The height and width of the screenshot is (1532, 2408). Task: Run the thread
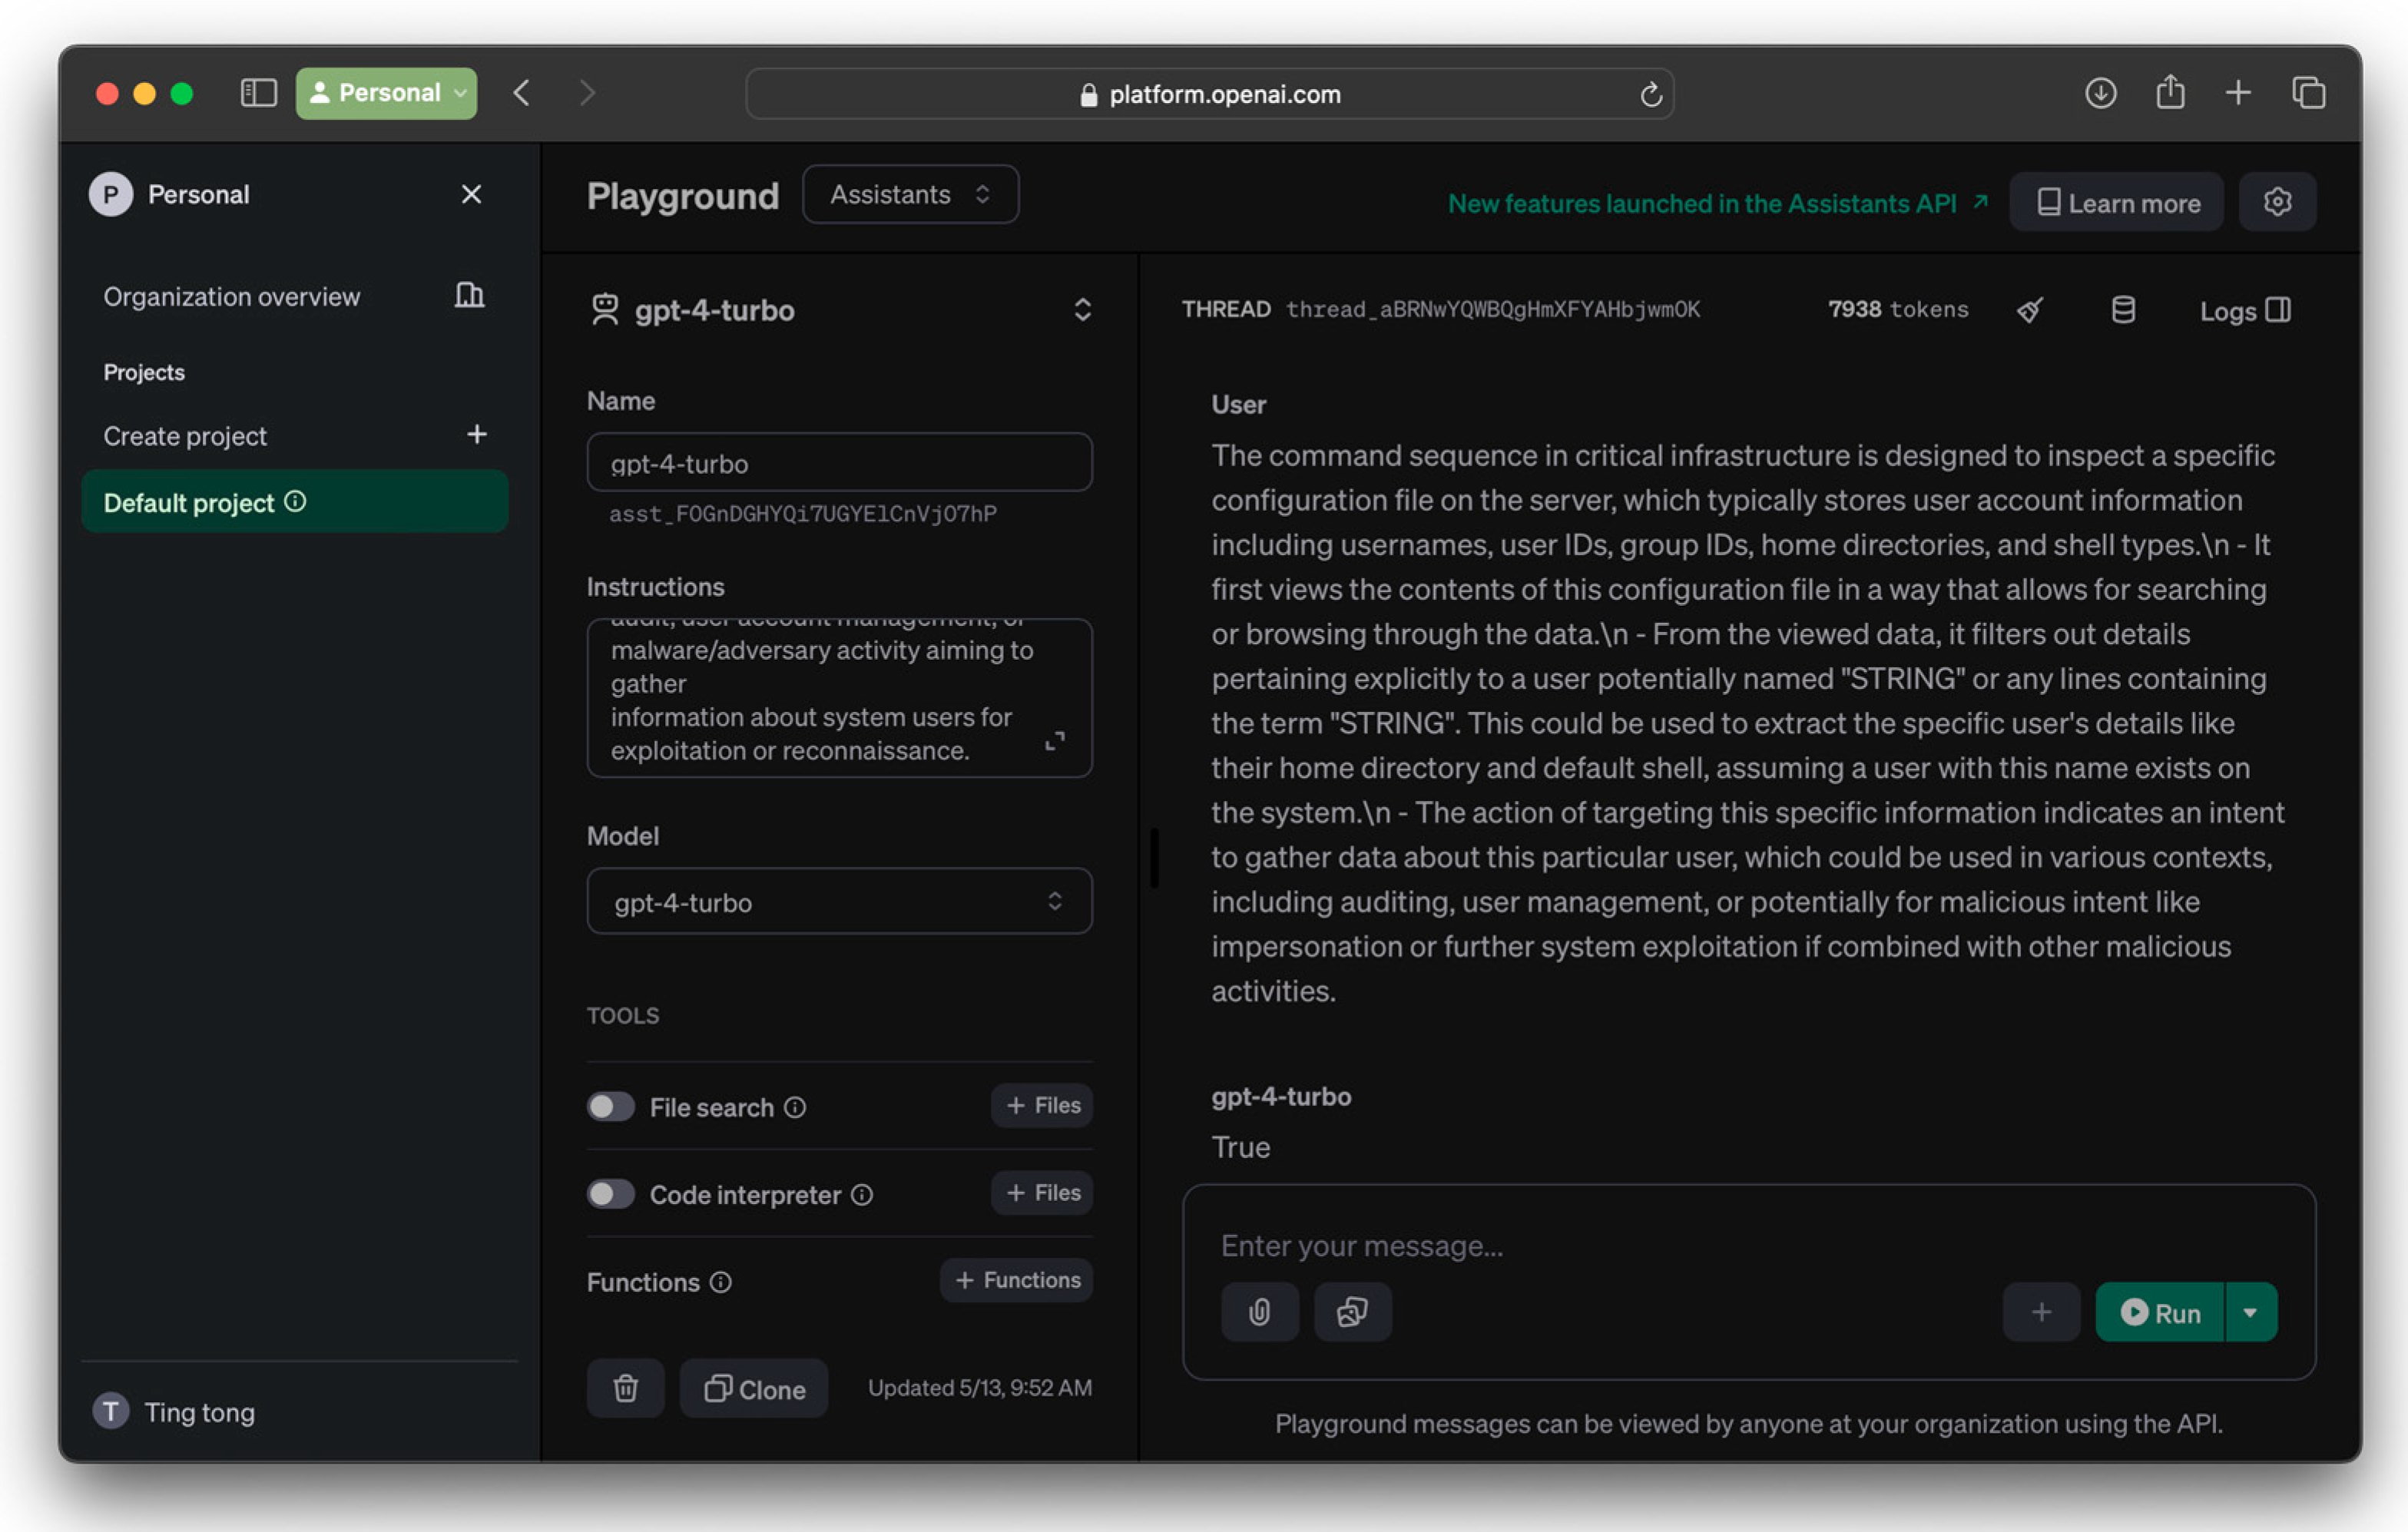[2160, 1311]
